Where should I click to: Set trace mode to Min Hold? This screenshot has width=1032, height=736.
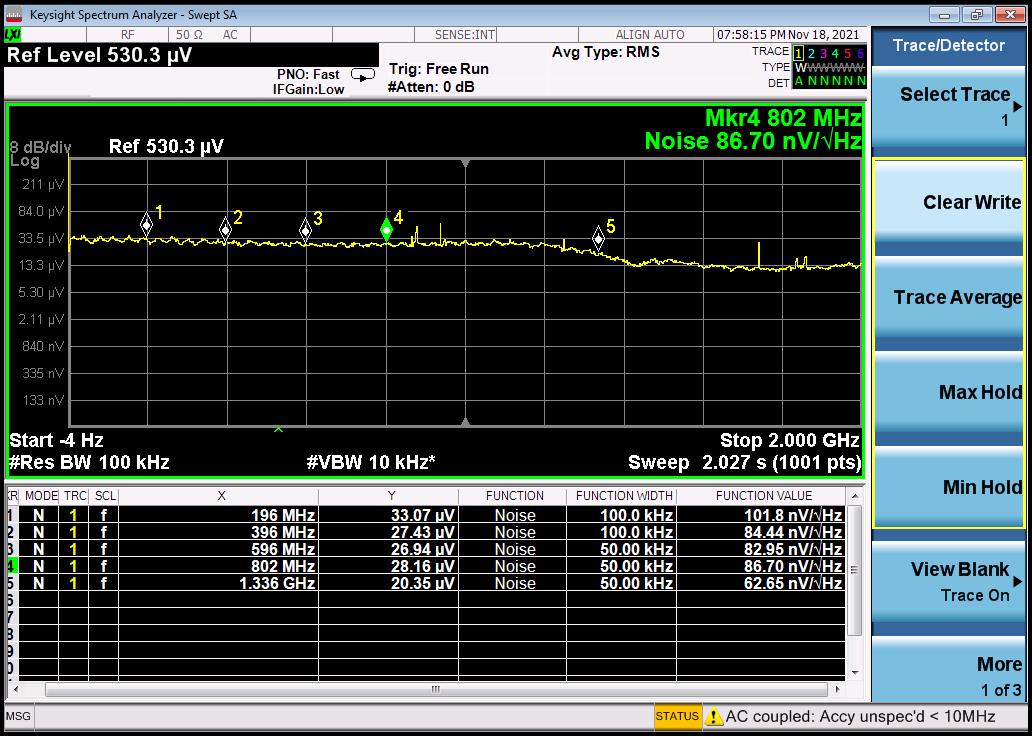point(949,487)
